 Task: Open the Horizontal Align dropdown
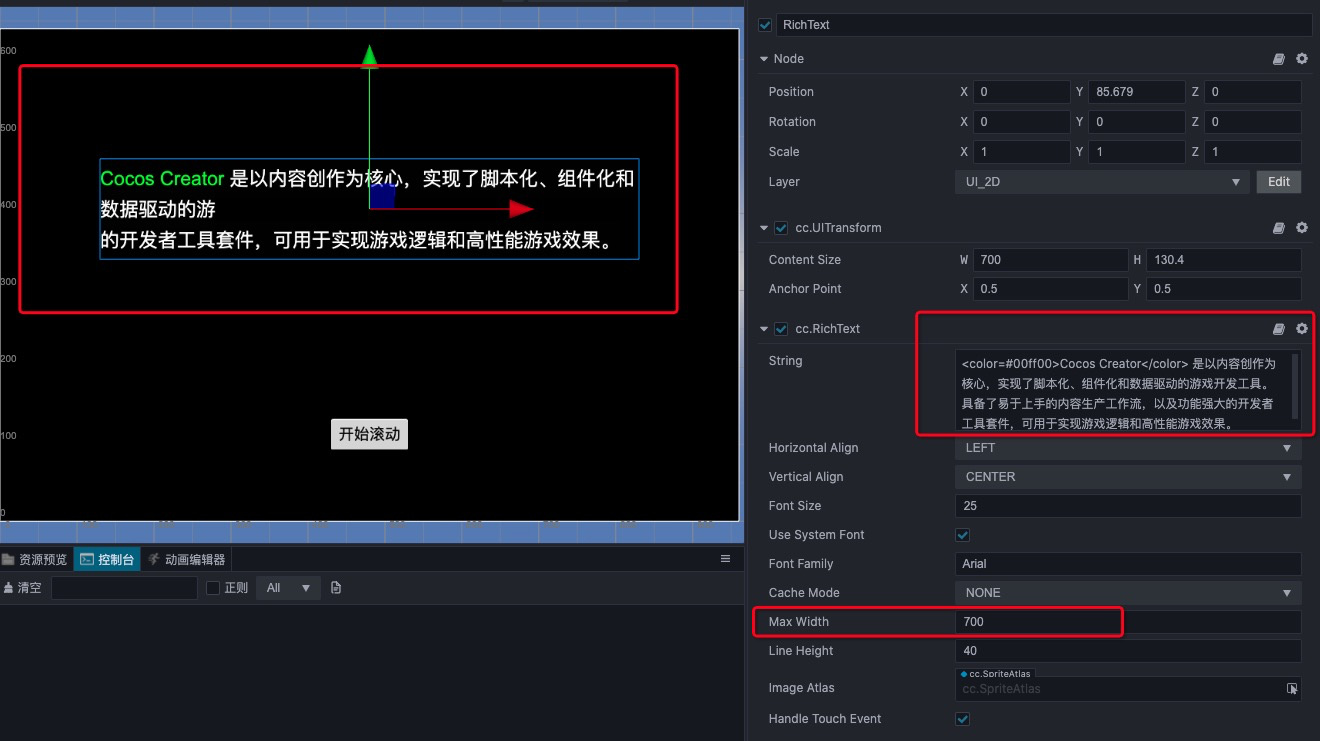click(x=1129, y=448)
